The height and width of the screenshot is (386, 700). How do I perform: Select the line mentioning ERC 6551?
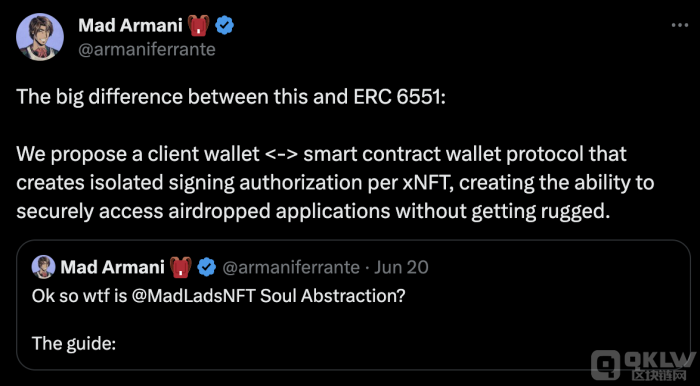pos(231,97)
